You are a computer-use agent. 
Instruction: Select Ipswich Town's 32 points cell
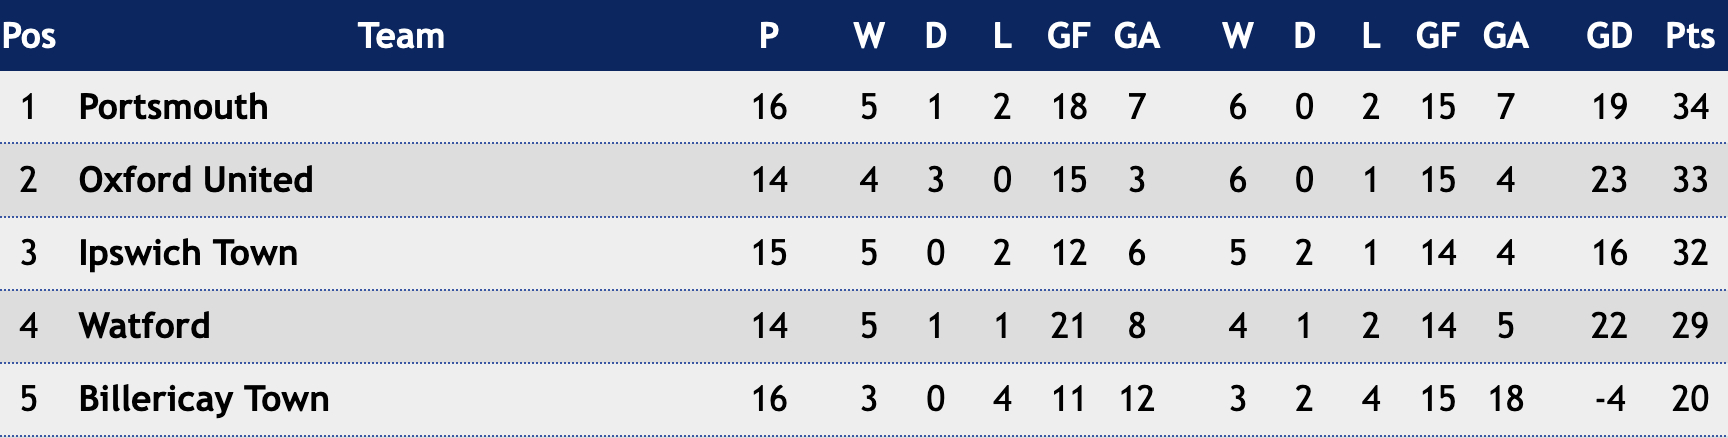(x=1690, y=253)
